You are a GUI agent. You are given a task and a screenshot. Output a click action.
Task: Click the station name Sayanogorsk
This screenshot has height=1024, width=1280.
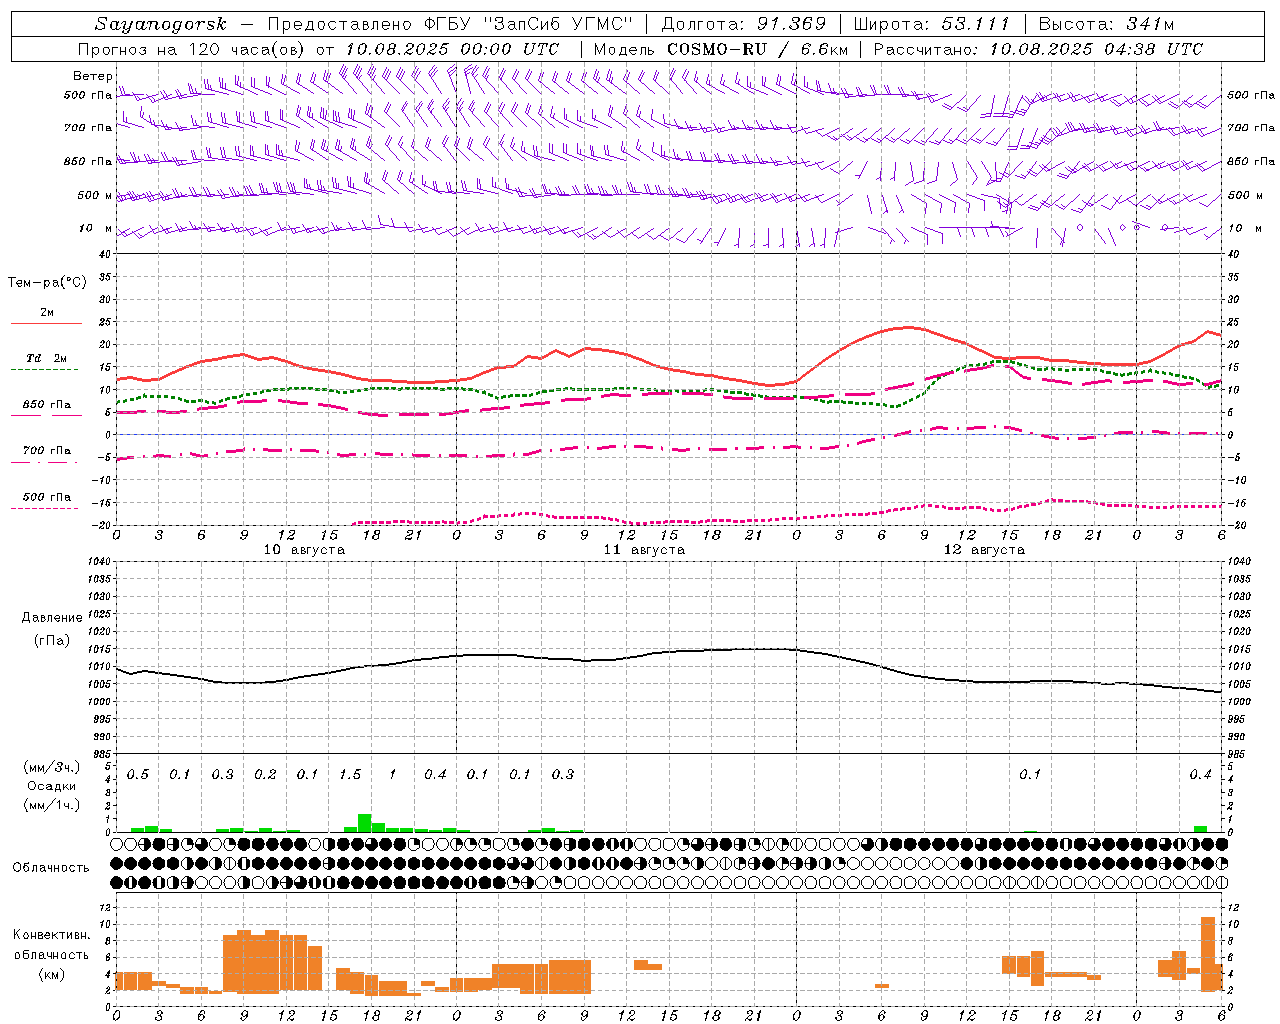(161, 24)
